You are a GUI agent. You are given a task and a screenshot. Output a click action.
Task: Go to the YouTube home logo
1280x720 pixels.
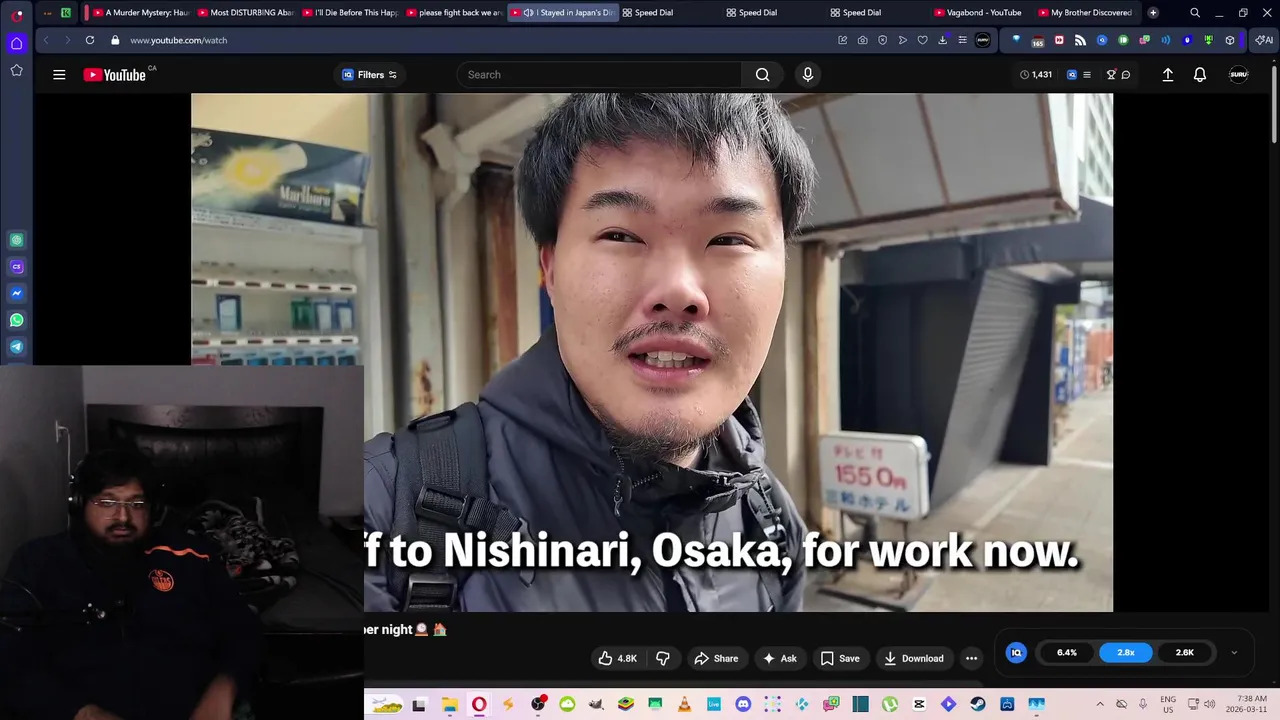pyautogui.click(x=115, y=75)
